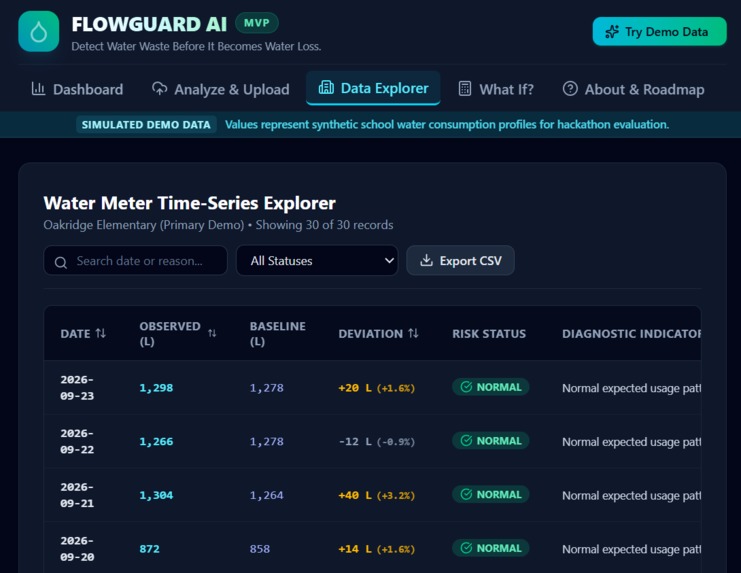Click the Try Demo Data button
The width and height of the screenshot is (741, 573).
[659, 32]
